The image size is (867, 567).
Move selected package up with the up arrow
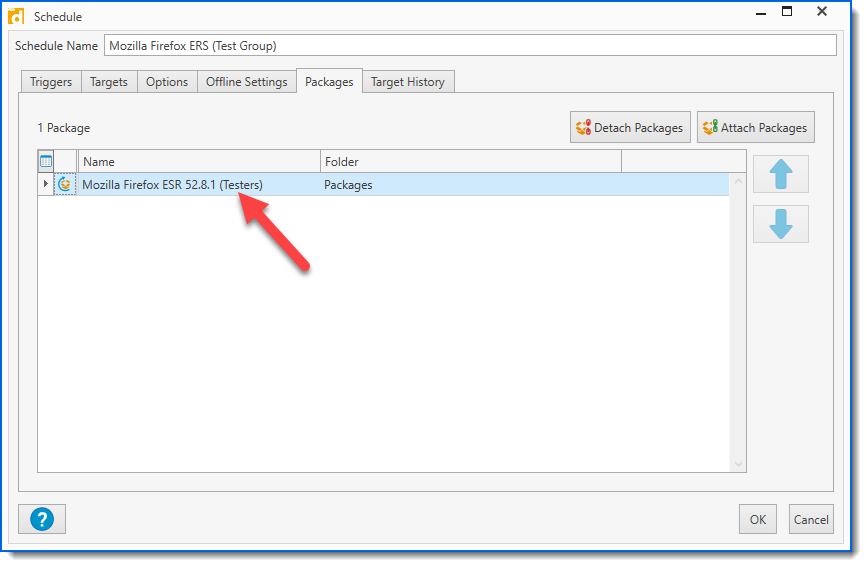tap(781, 174)
